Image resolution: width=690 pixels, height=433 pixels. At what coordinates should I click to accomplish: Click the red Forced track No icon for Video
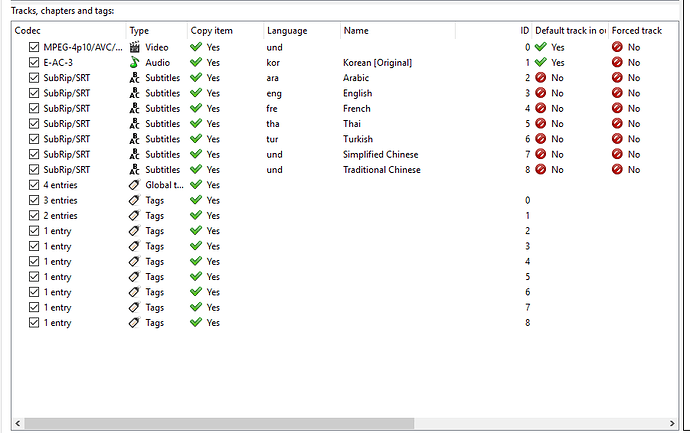pos(617,47)
